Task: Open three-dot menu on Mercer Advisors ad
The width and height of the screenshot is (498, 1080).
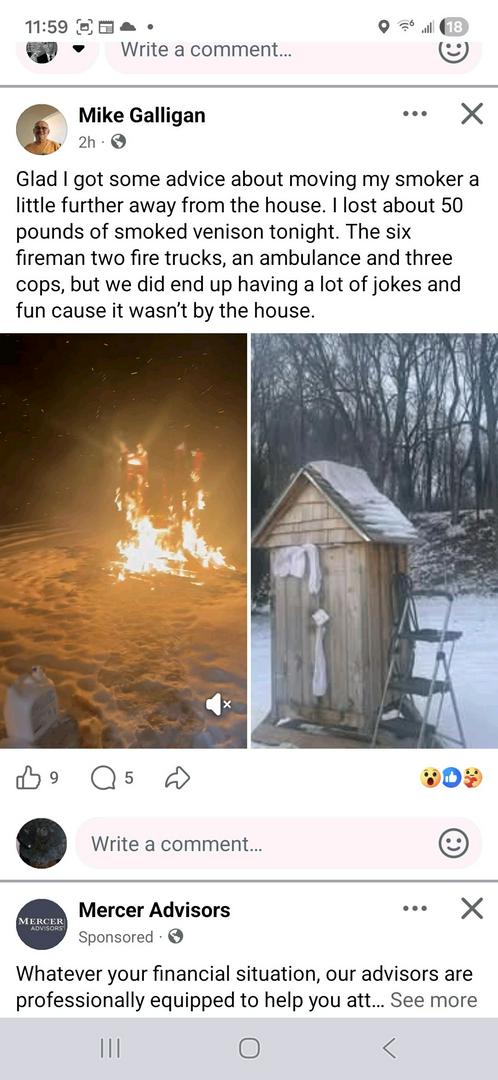Action: pos(415,908)
